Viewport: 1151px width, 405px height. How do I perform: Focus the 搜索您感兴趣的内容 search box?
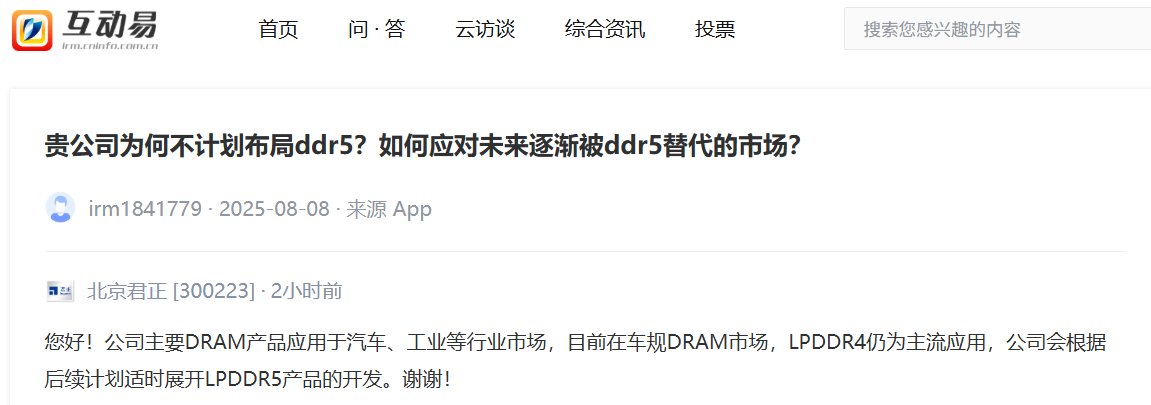(x=998, y=29)
